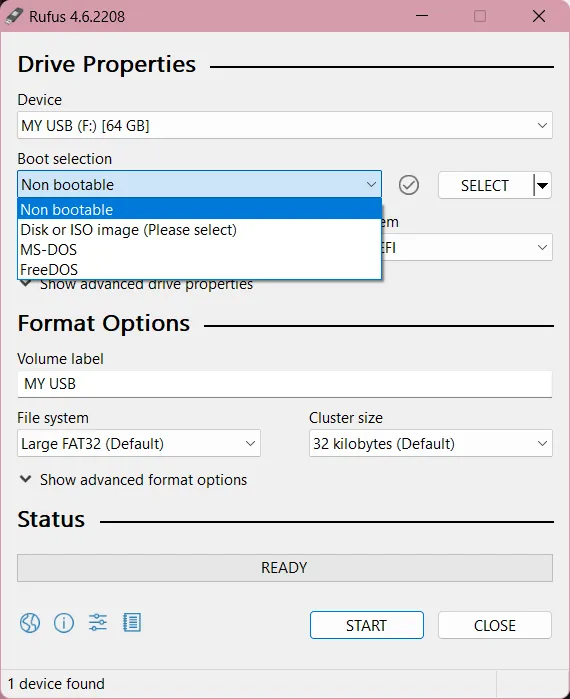Image resolution: width=570 pixels, height=699 pixels.
Task: Click the Cluster size label
Action: pyautogui.click(x=346, y=418)
